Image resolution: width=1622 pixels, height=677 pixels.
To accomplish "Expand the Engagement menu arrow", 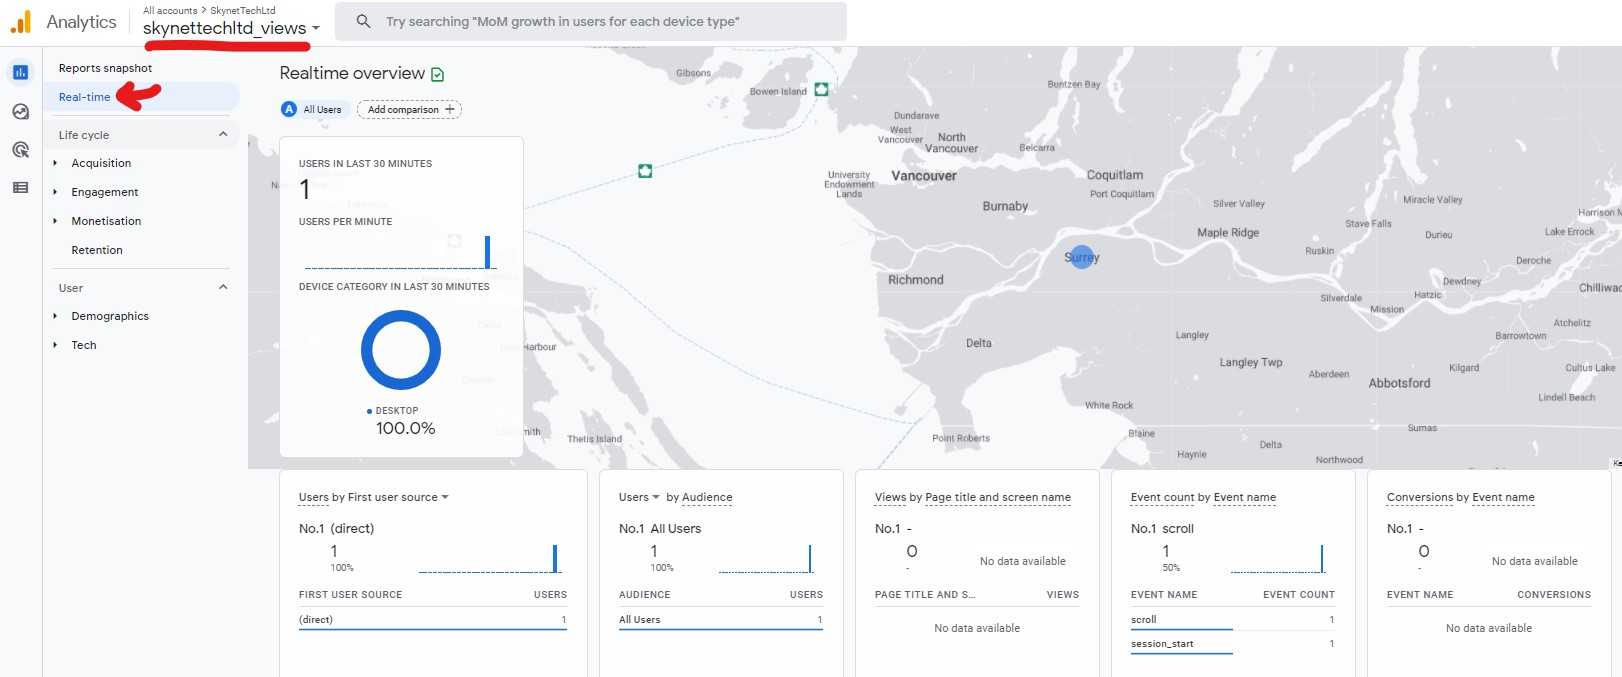I will tap(55, 192).
